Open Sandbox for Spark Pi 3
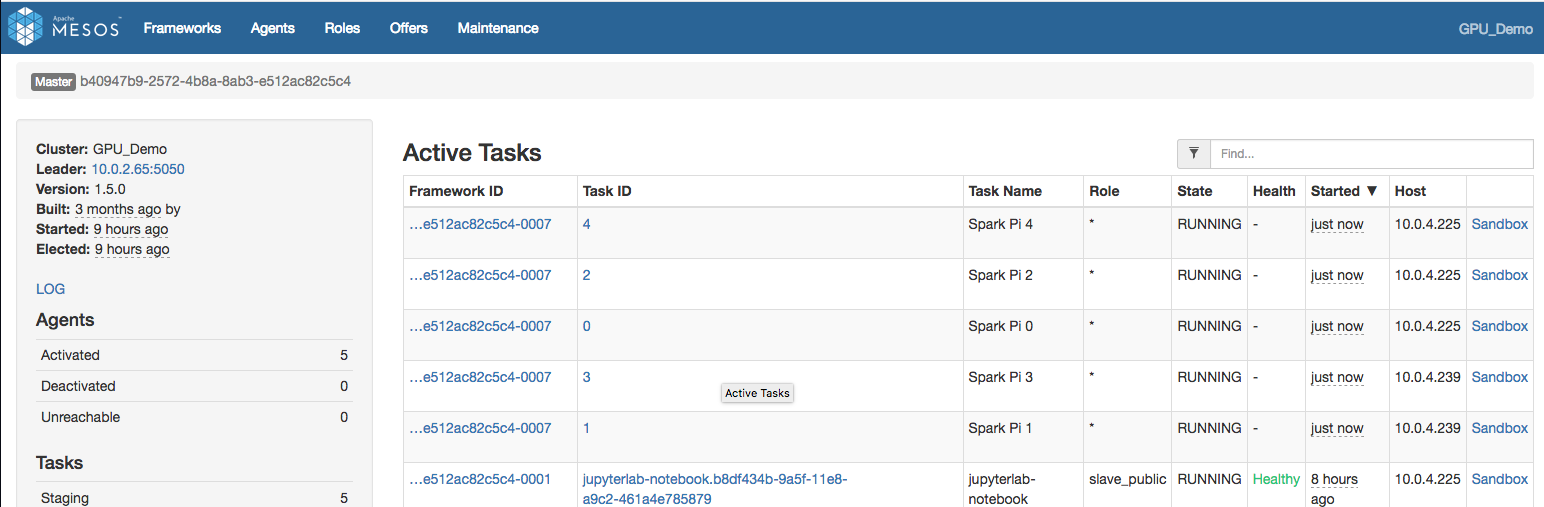Viewport: 1544px width, 507px height. (x=1499, y=377)
